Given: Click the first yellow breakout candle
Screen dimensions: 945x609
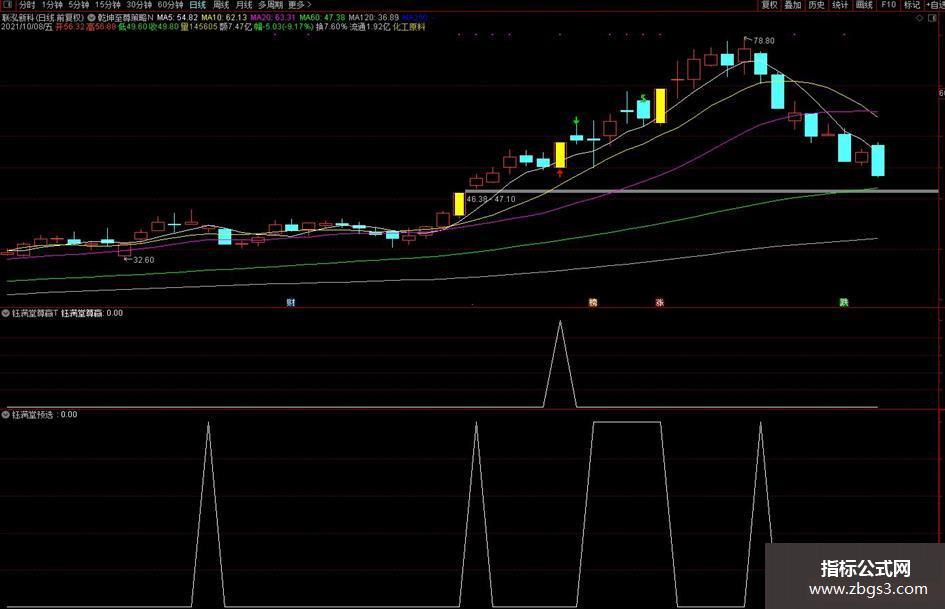Looking at the screenshot, I should (459, 204).
